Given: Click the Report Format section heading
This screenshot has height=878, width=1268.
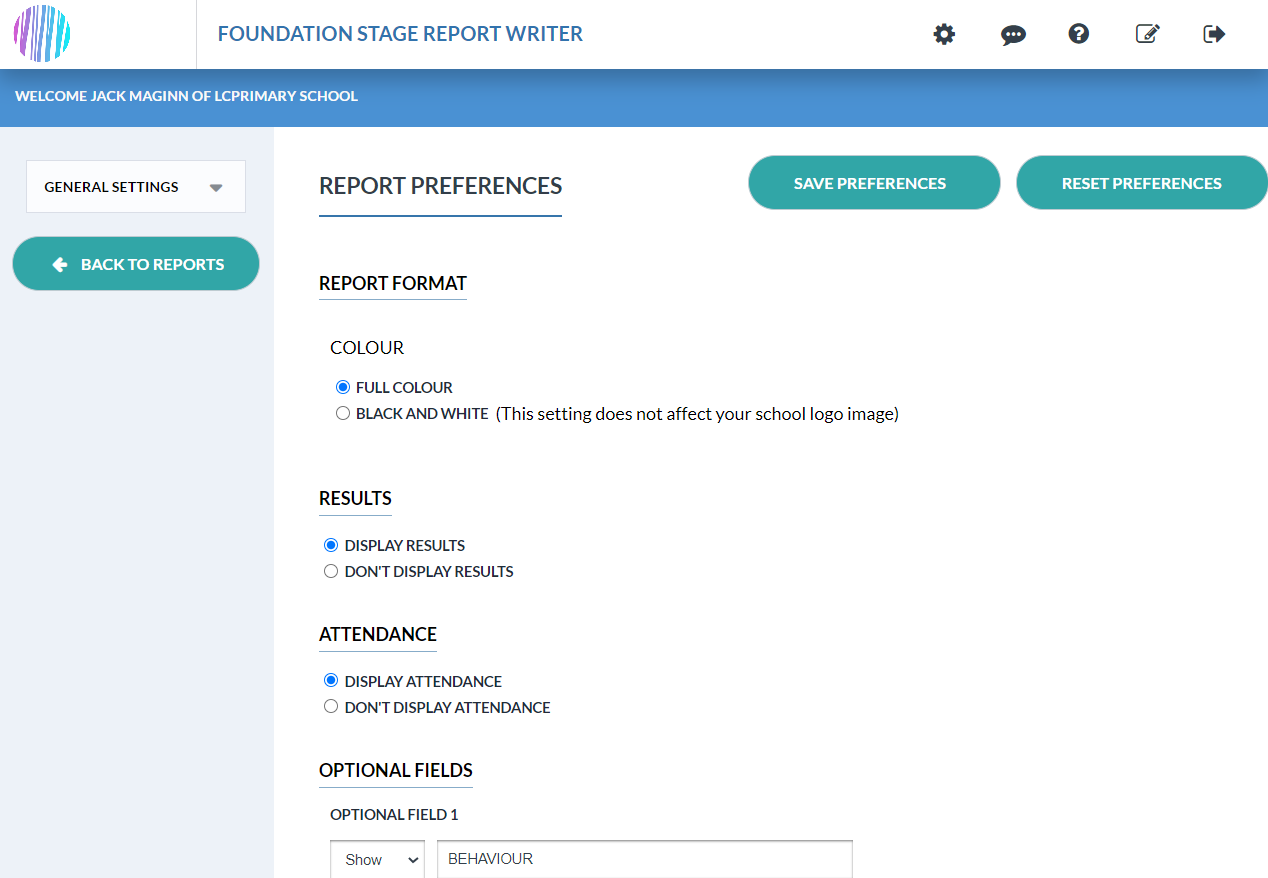Looking at the screenshot, I should coord(393,283).
